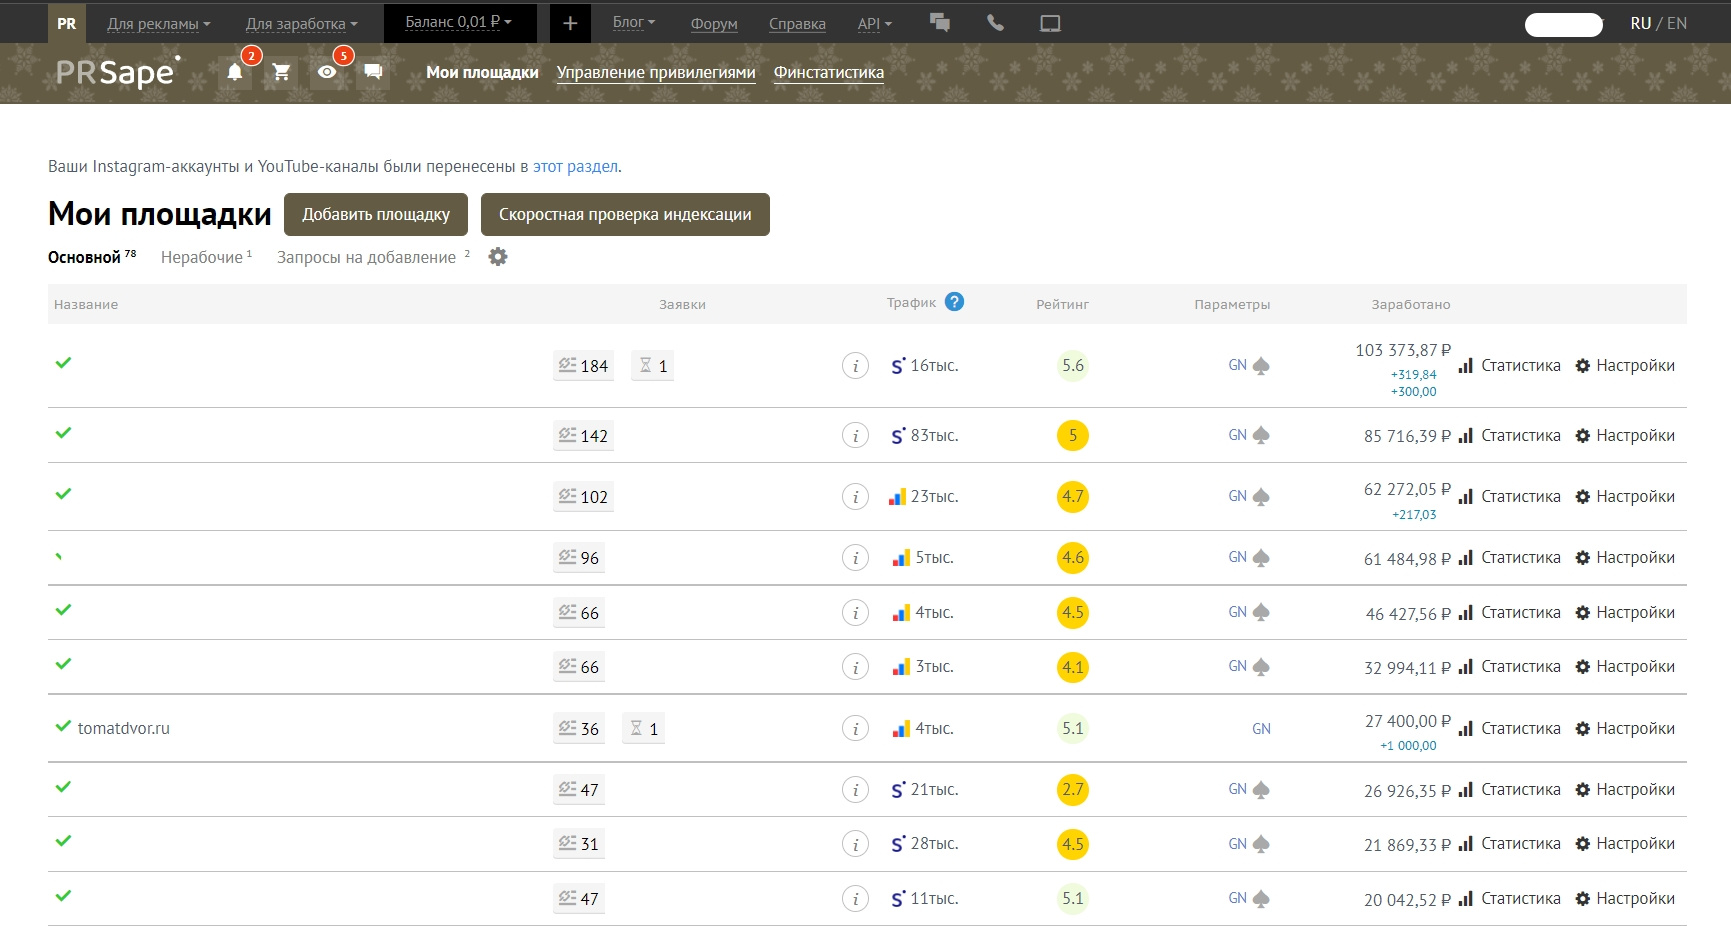Open the shopping cart icon
The height and width of the screenshot is (926, 1731).
tap(281, 72)
